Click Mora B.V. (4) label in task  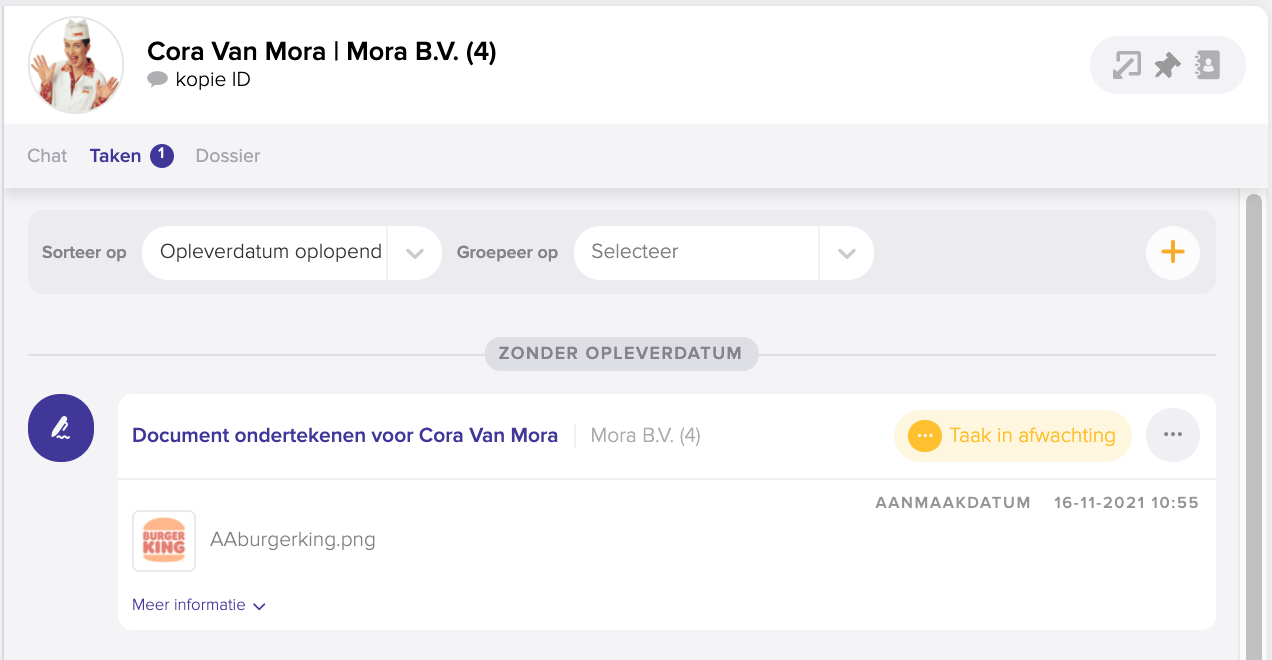tap(646, 435)
